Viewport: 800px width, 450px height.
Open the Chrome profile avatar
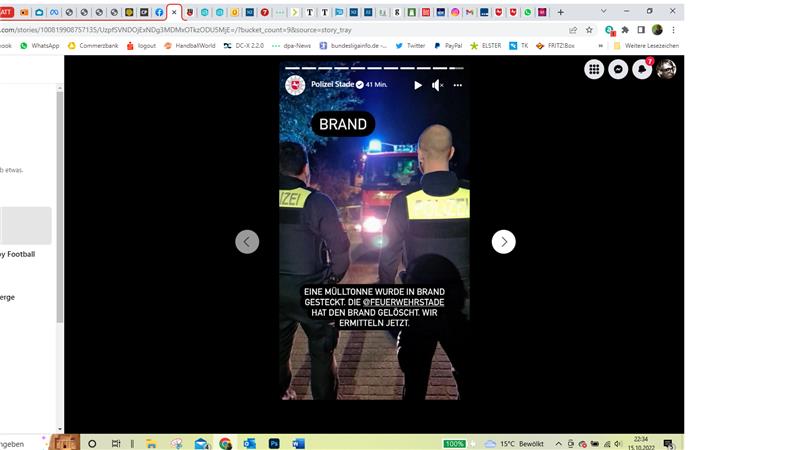pos(657,30)
